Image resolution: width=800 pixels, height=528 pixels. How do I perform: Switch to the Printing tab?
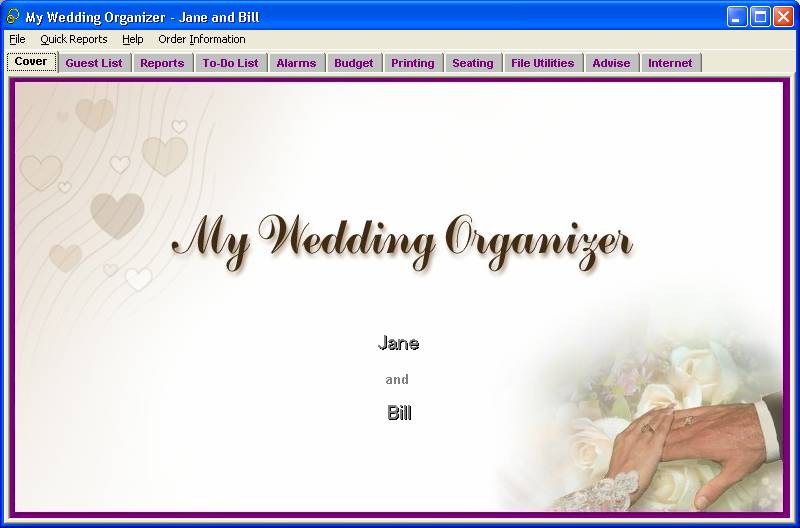413,63
